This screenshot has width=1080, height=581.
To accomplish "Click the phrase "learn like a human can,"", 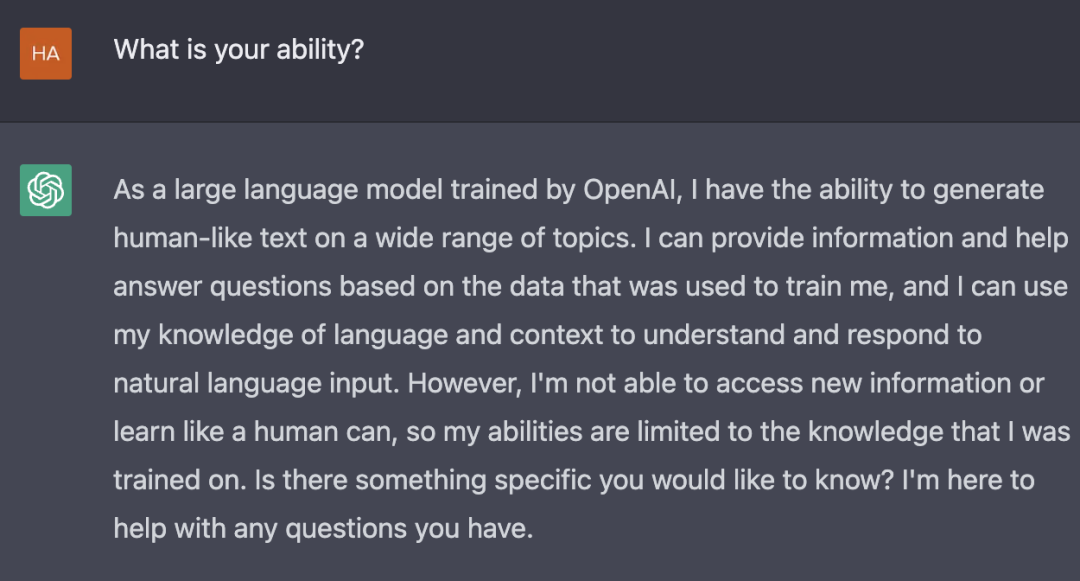I will (x=256, y=432).
